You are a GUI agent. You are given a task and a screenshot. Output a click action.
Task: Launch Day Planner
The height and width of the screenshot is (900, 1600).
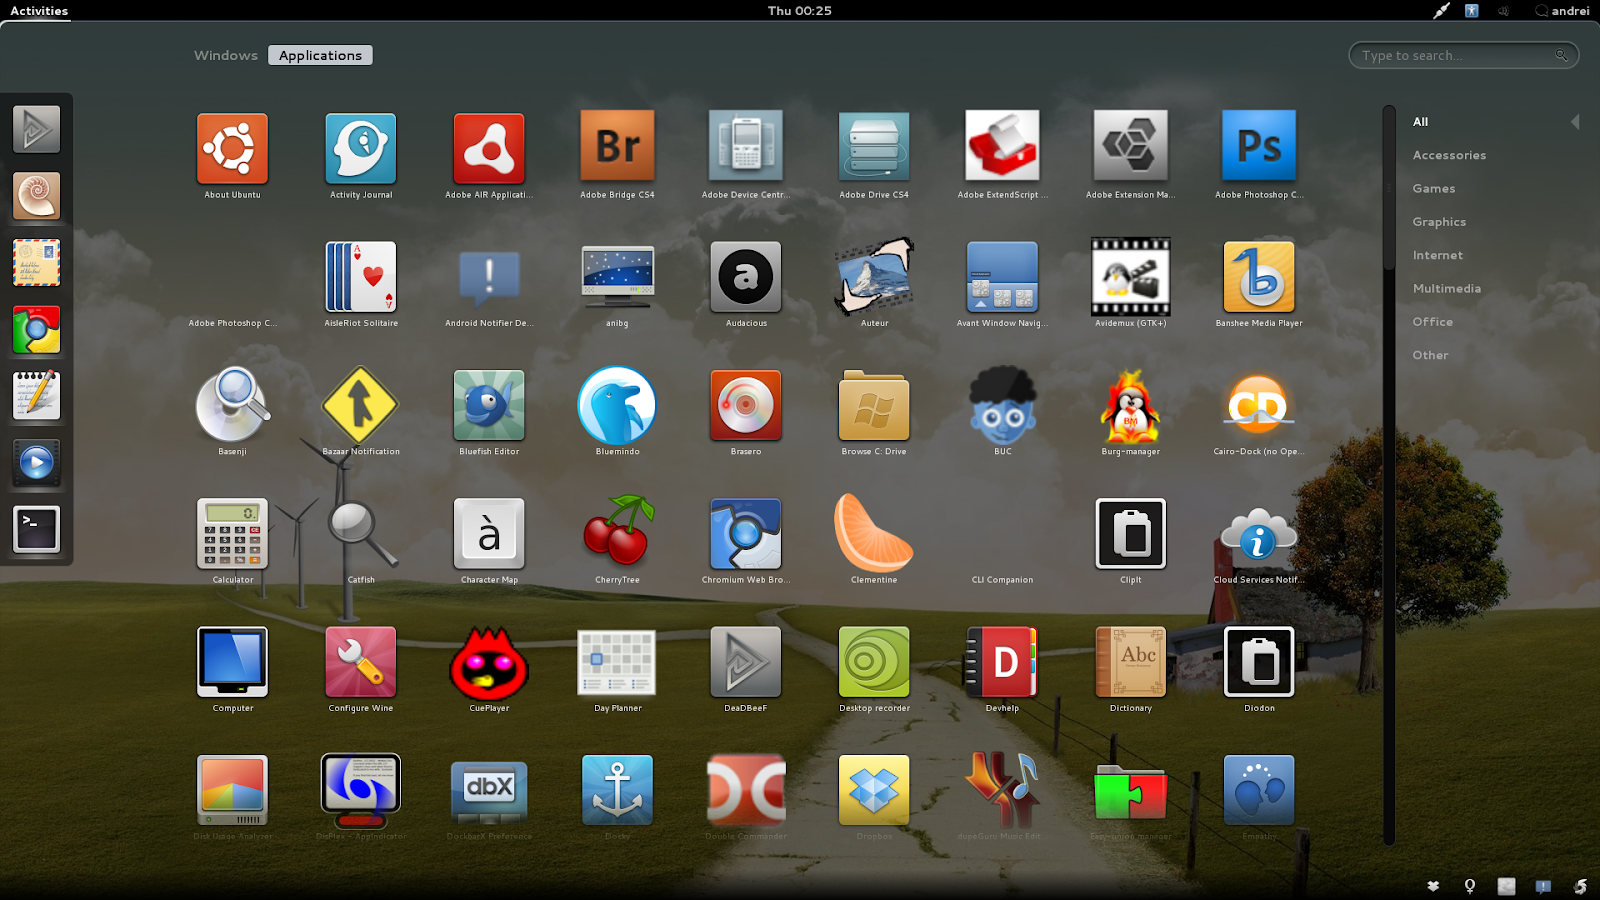(x=617, y=661)
